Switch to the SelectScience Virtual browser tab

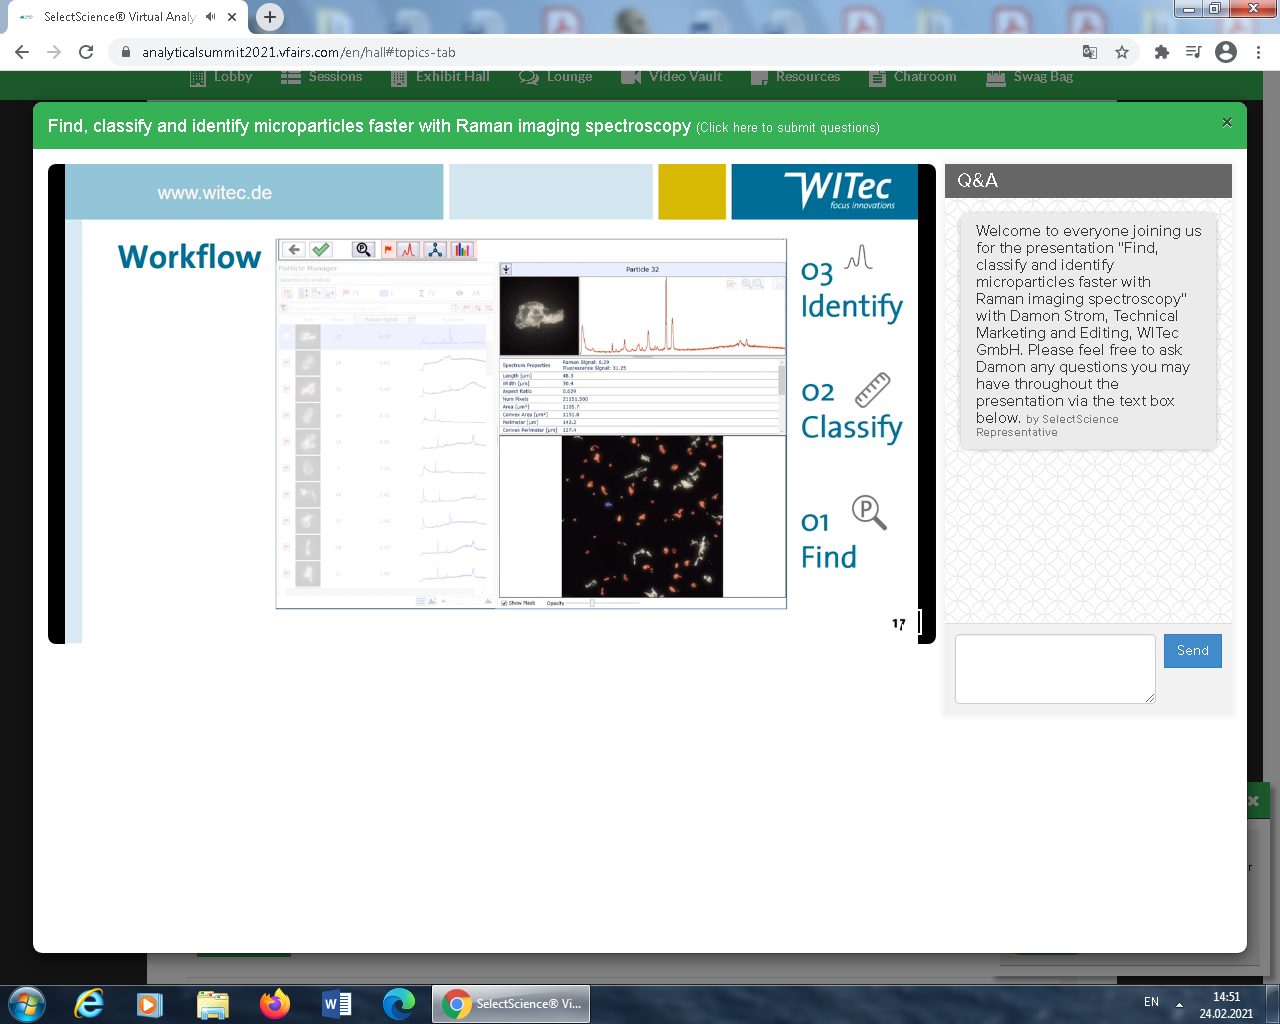point(118,17)
